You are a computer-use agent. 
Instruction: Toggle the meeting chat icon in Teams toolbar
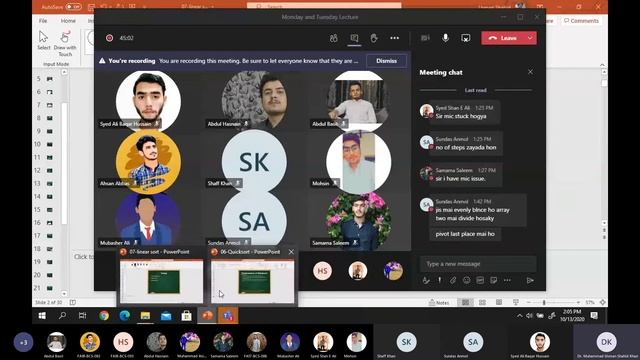[354, 38]
